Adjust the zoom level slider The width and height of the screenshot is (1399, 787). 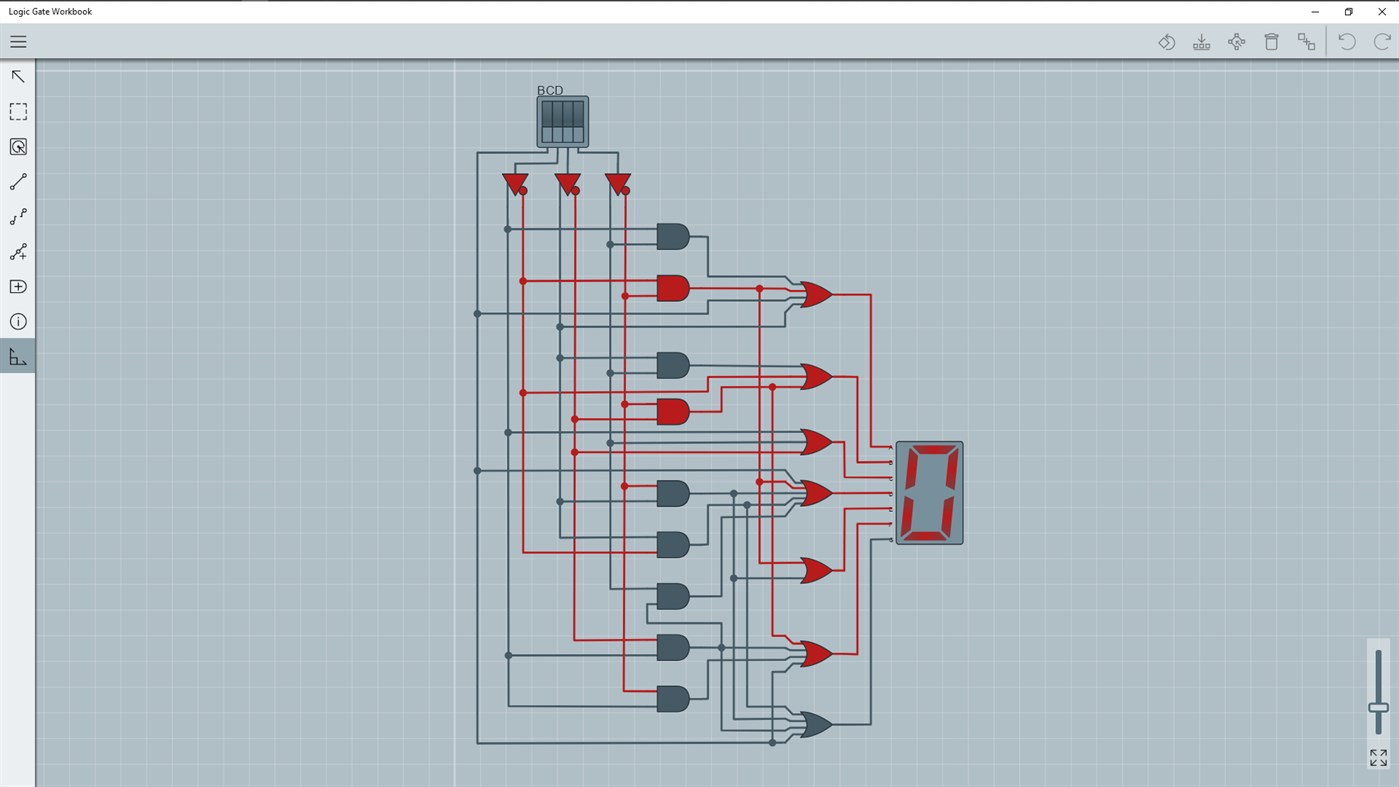tap(1377, 706)
